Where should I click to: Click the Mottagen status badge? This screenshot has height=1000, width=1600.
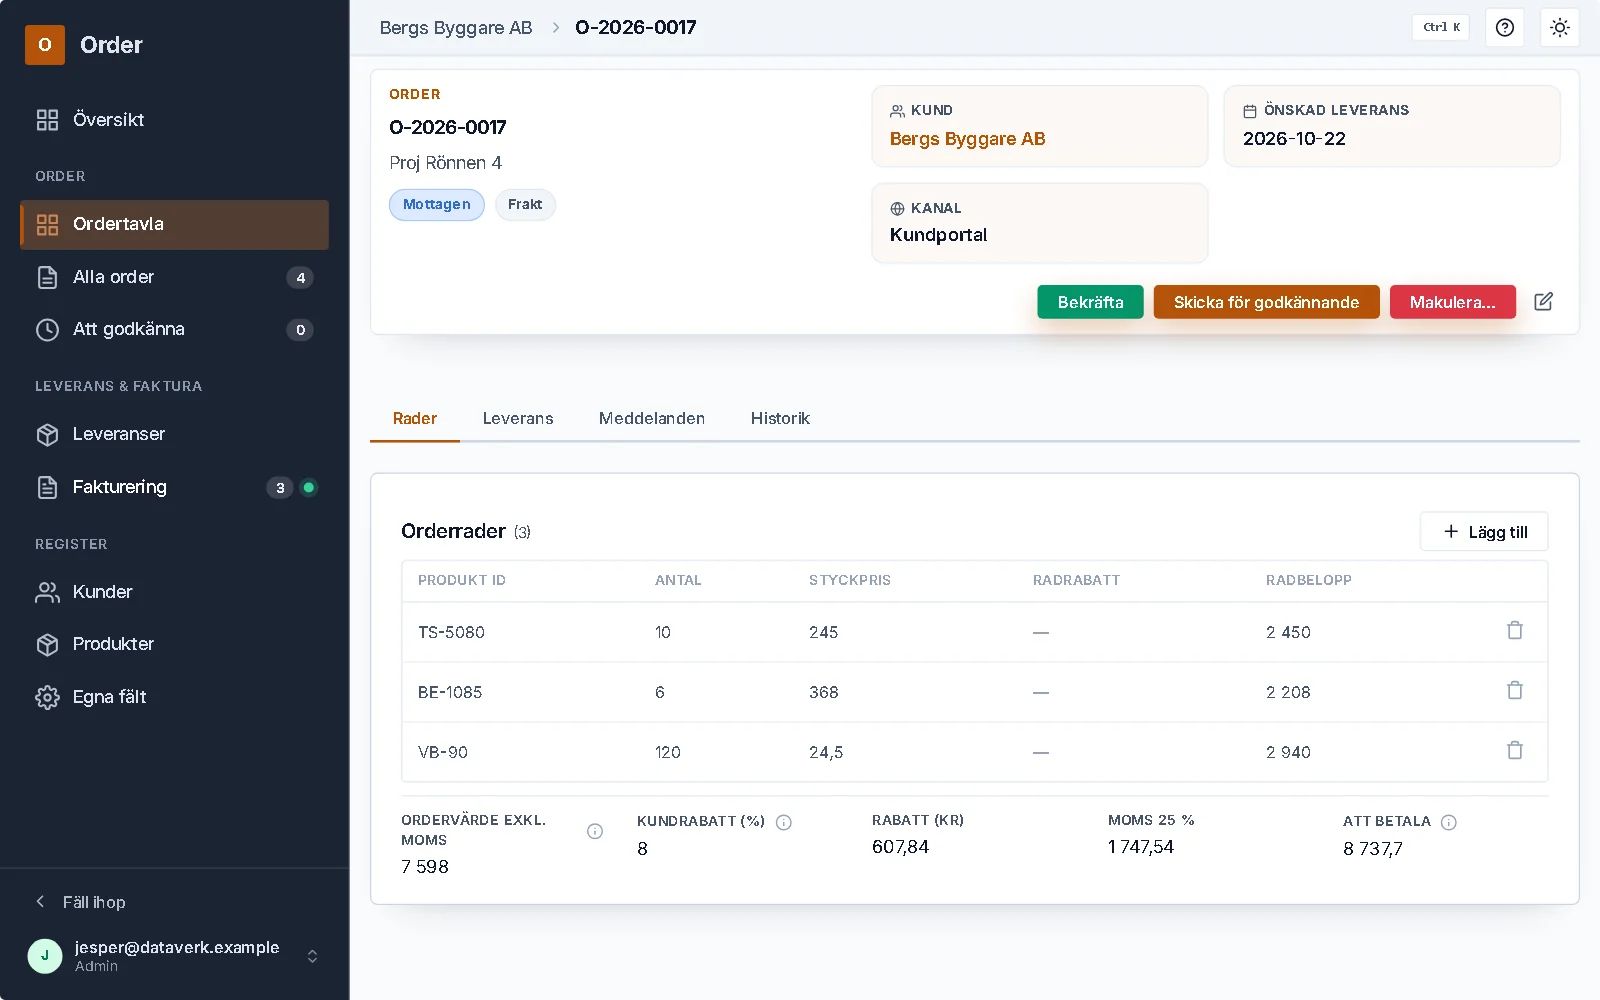(x=436, y=205)
